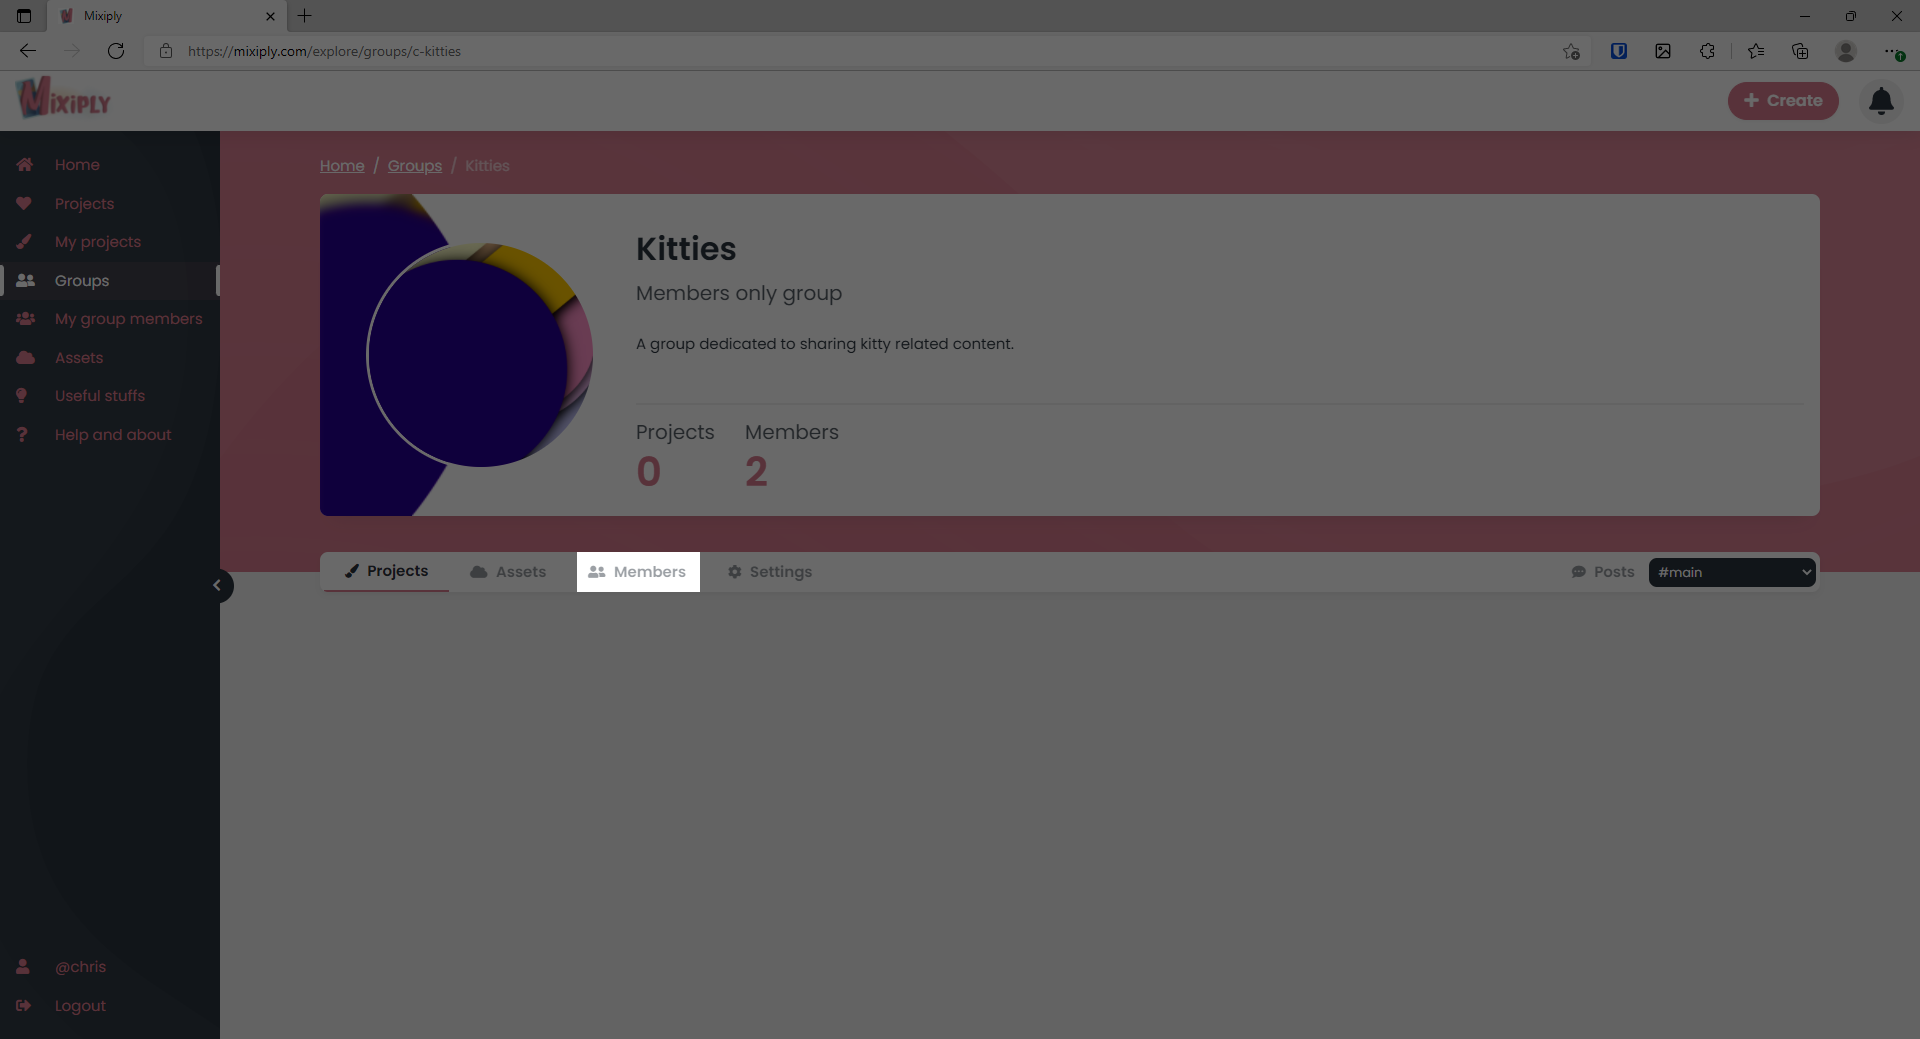Open the Posts section

click(1603, 572)
